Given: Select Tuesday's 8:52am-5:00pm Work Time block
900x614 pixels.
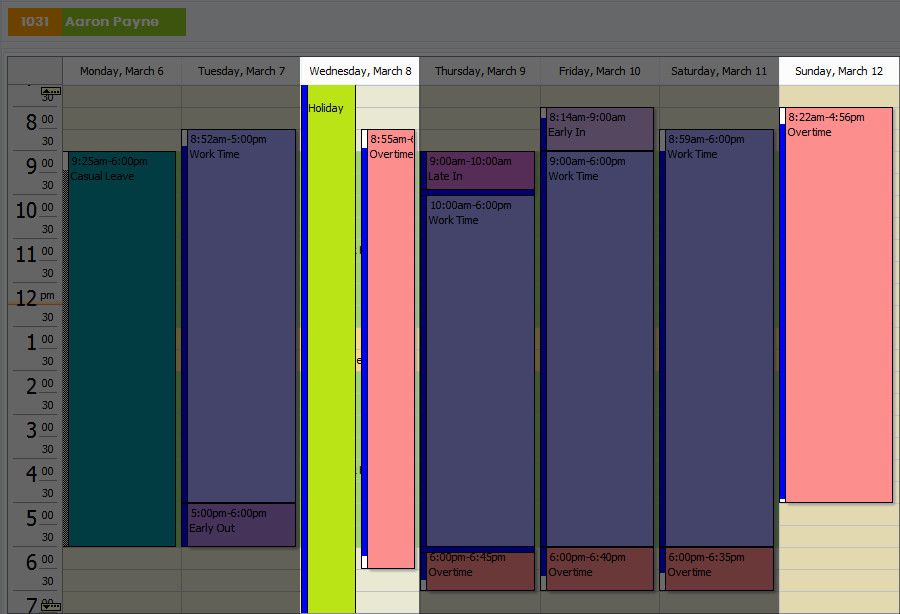Looking at the screenshot, I should (x=241, y=315).
